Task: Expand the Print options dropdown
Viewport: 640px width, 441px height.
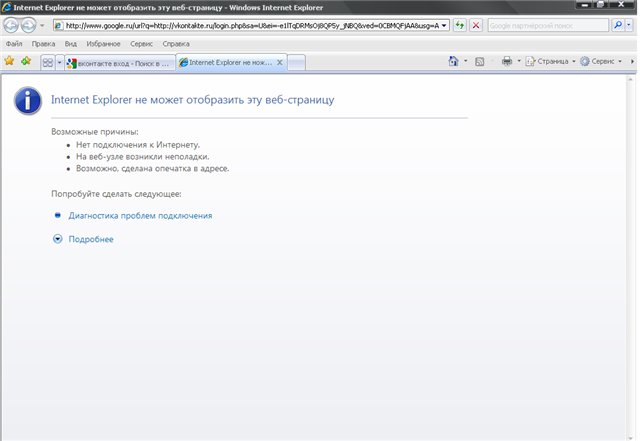Action: [519, 61]
